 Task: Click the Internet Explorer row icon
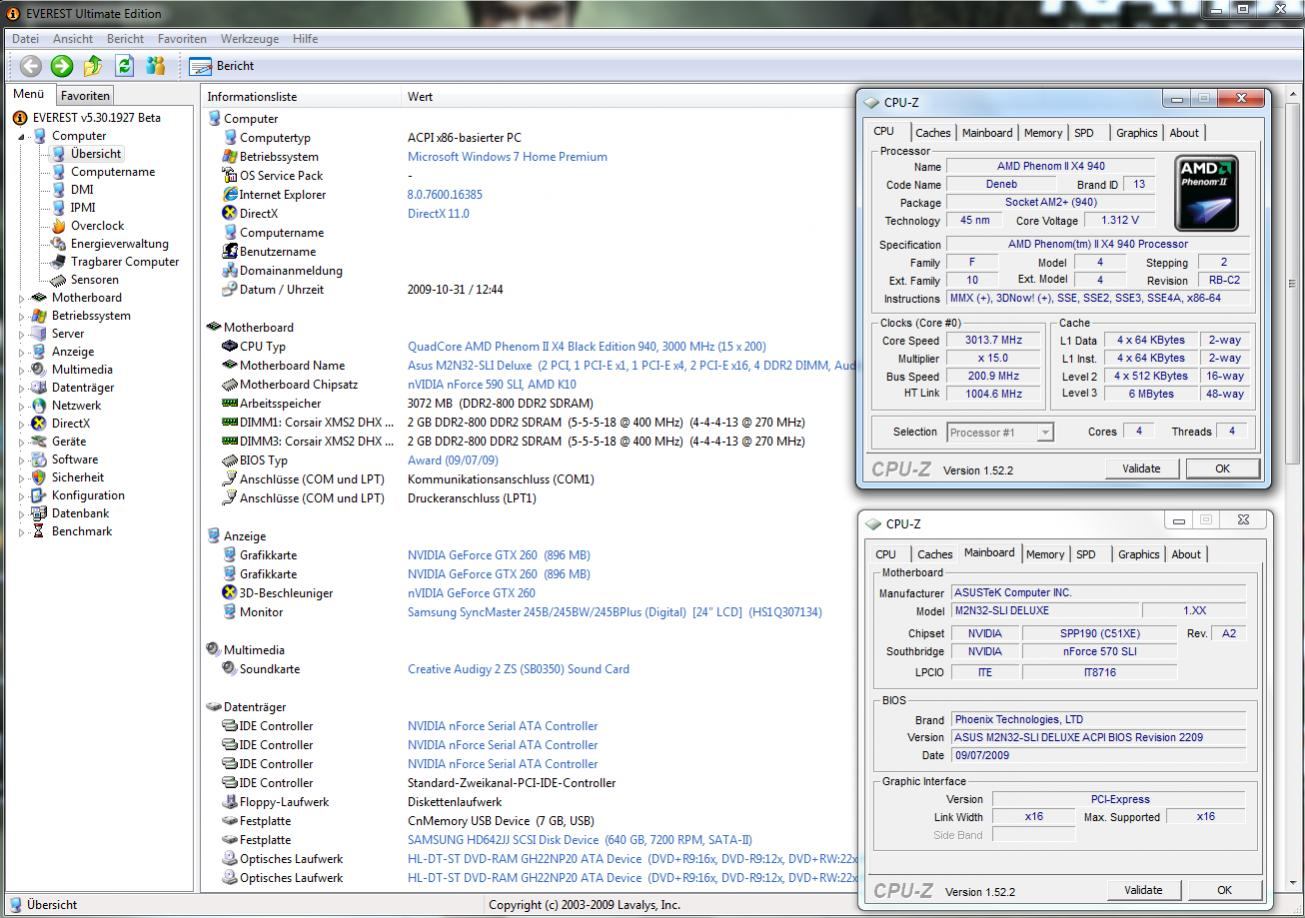point(230,195)
